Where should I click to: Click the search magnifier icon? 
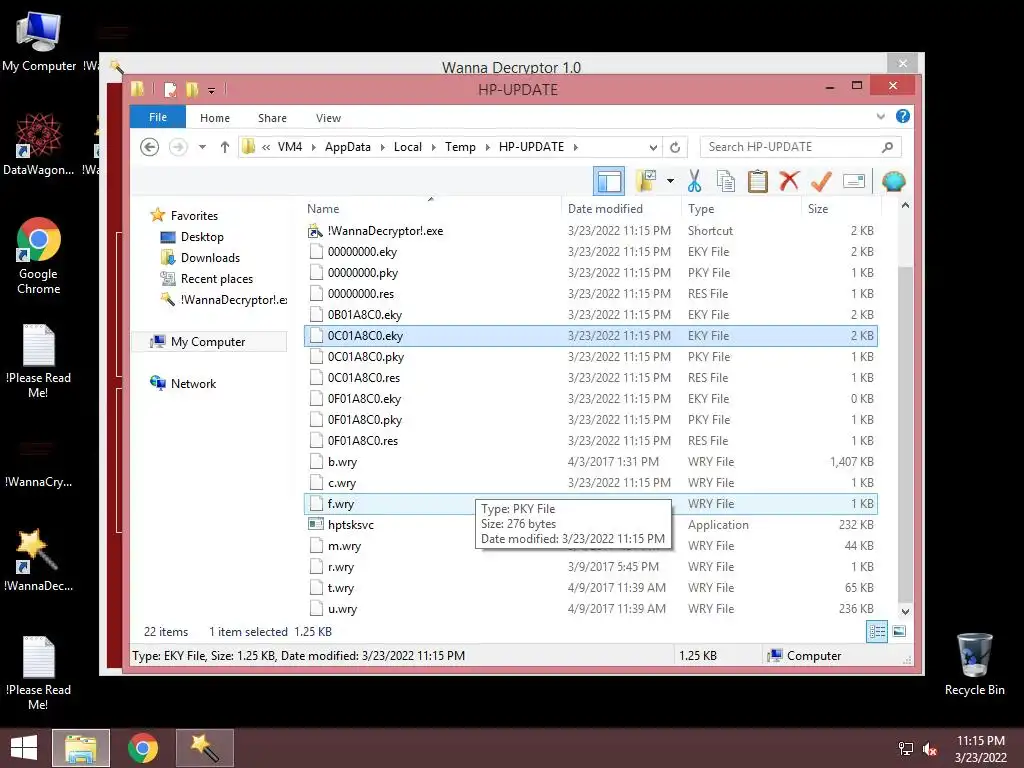887,147
